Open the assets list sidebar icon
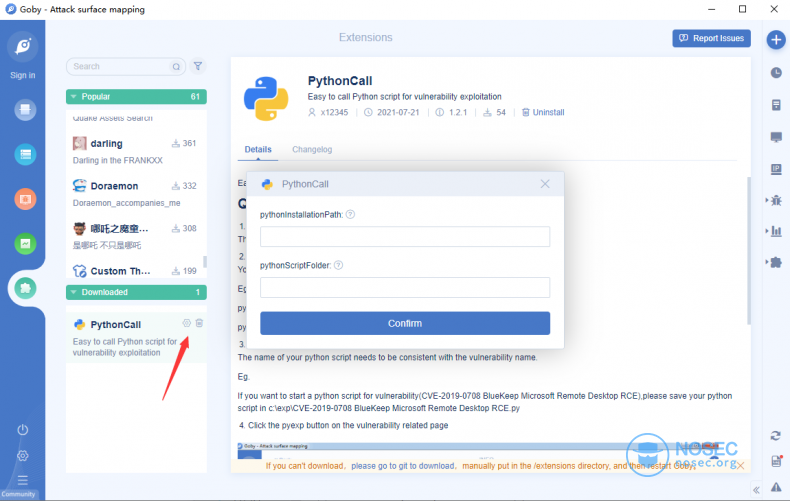The image size is (790, 501). 25,154
